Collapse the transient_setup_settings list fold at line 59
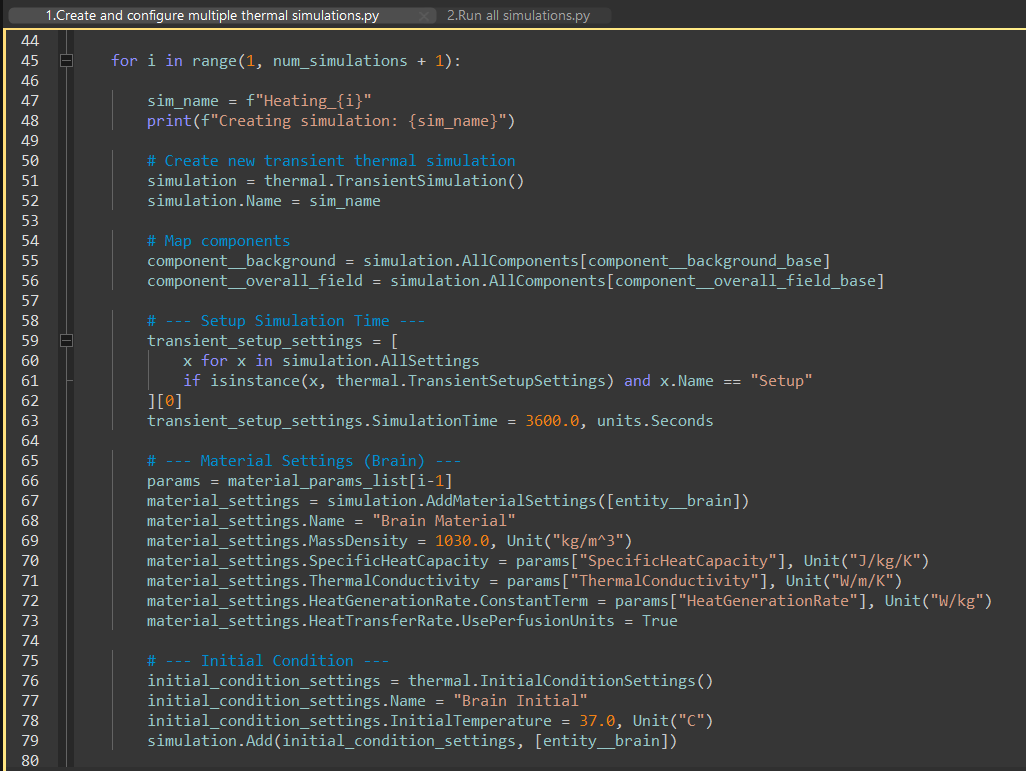The width and height of the screenshot is (1026, 771). tap(66, 341)
